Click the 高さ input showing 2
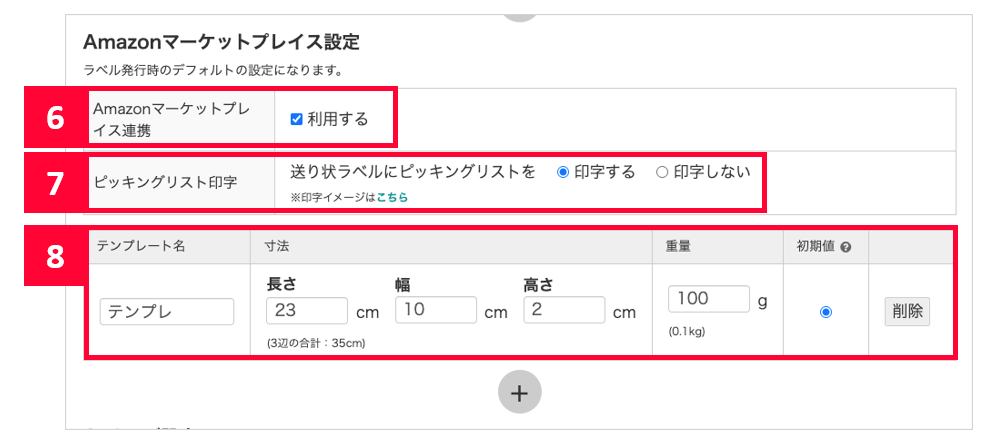Image resolution: width=1000 pixels, height=442 pixels. tap(564, 311)
